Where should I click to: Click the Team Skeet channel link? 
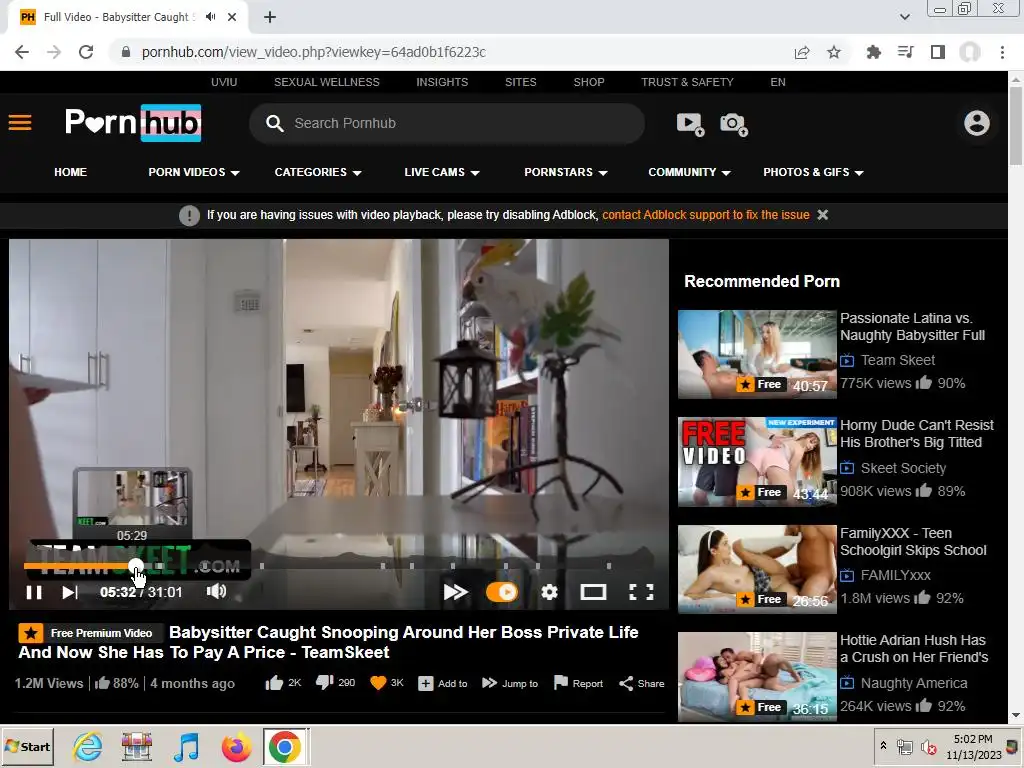tap(898, 360)
